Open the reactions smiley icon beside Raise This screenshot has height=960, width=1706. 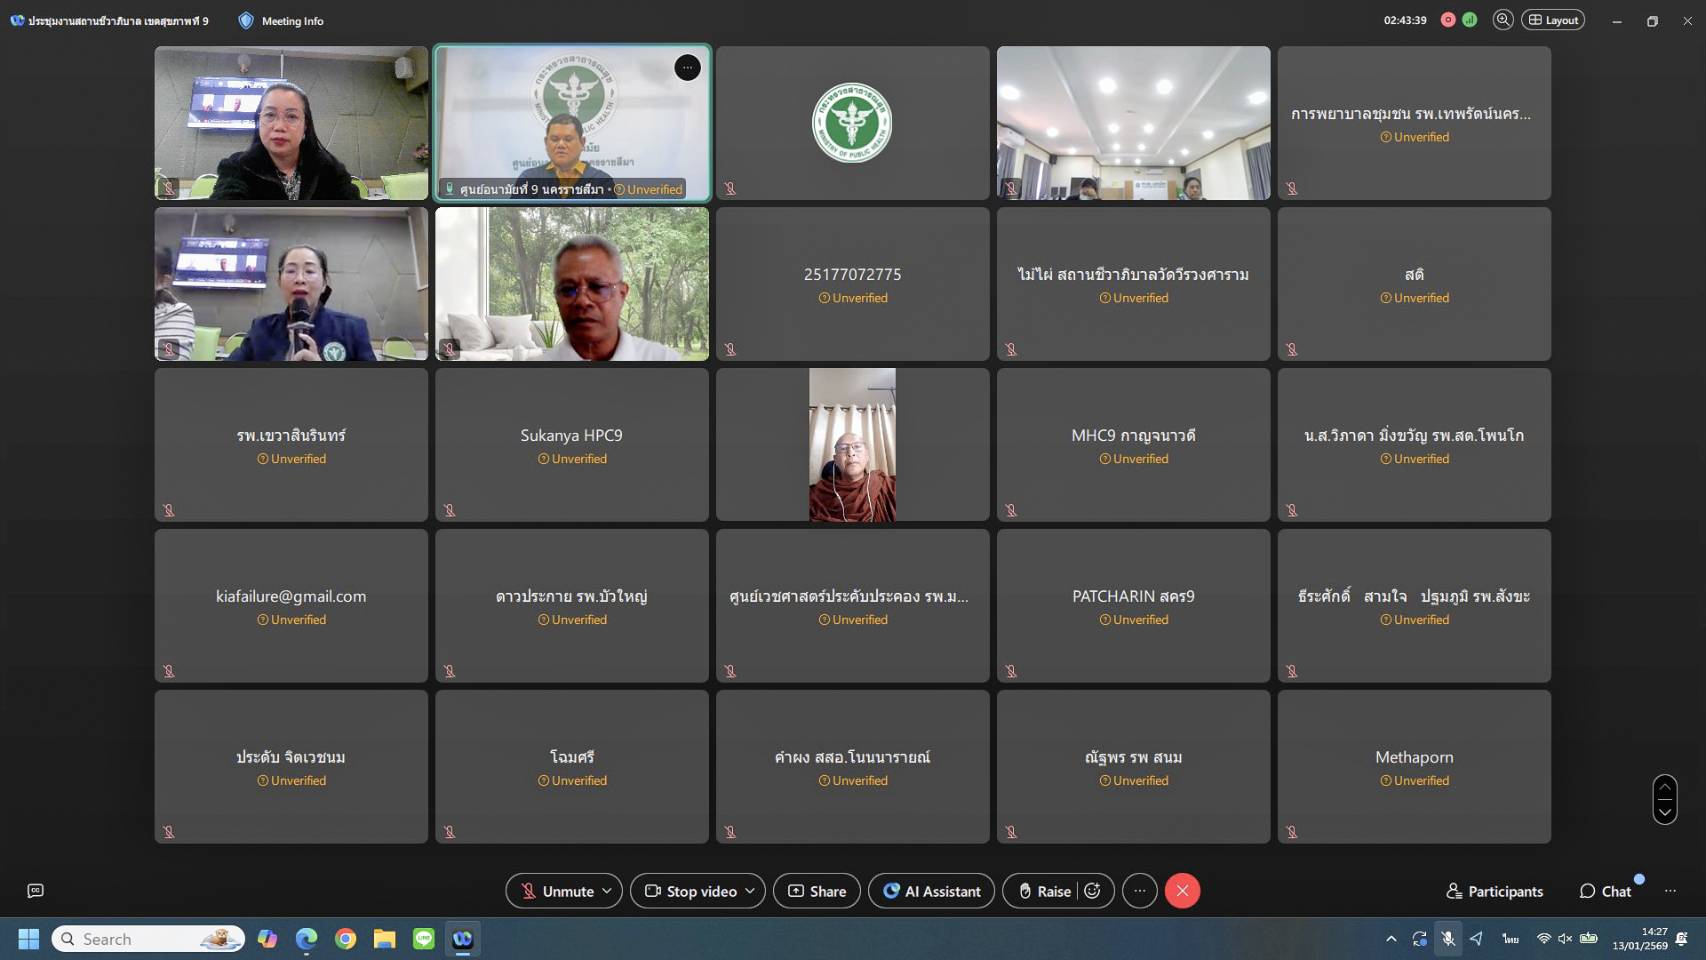[x=1092, y=891]
